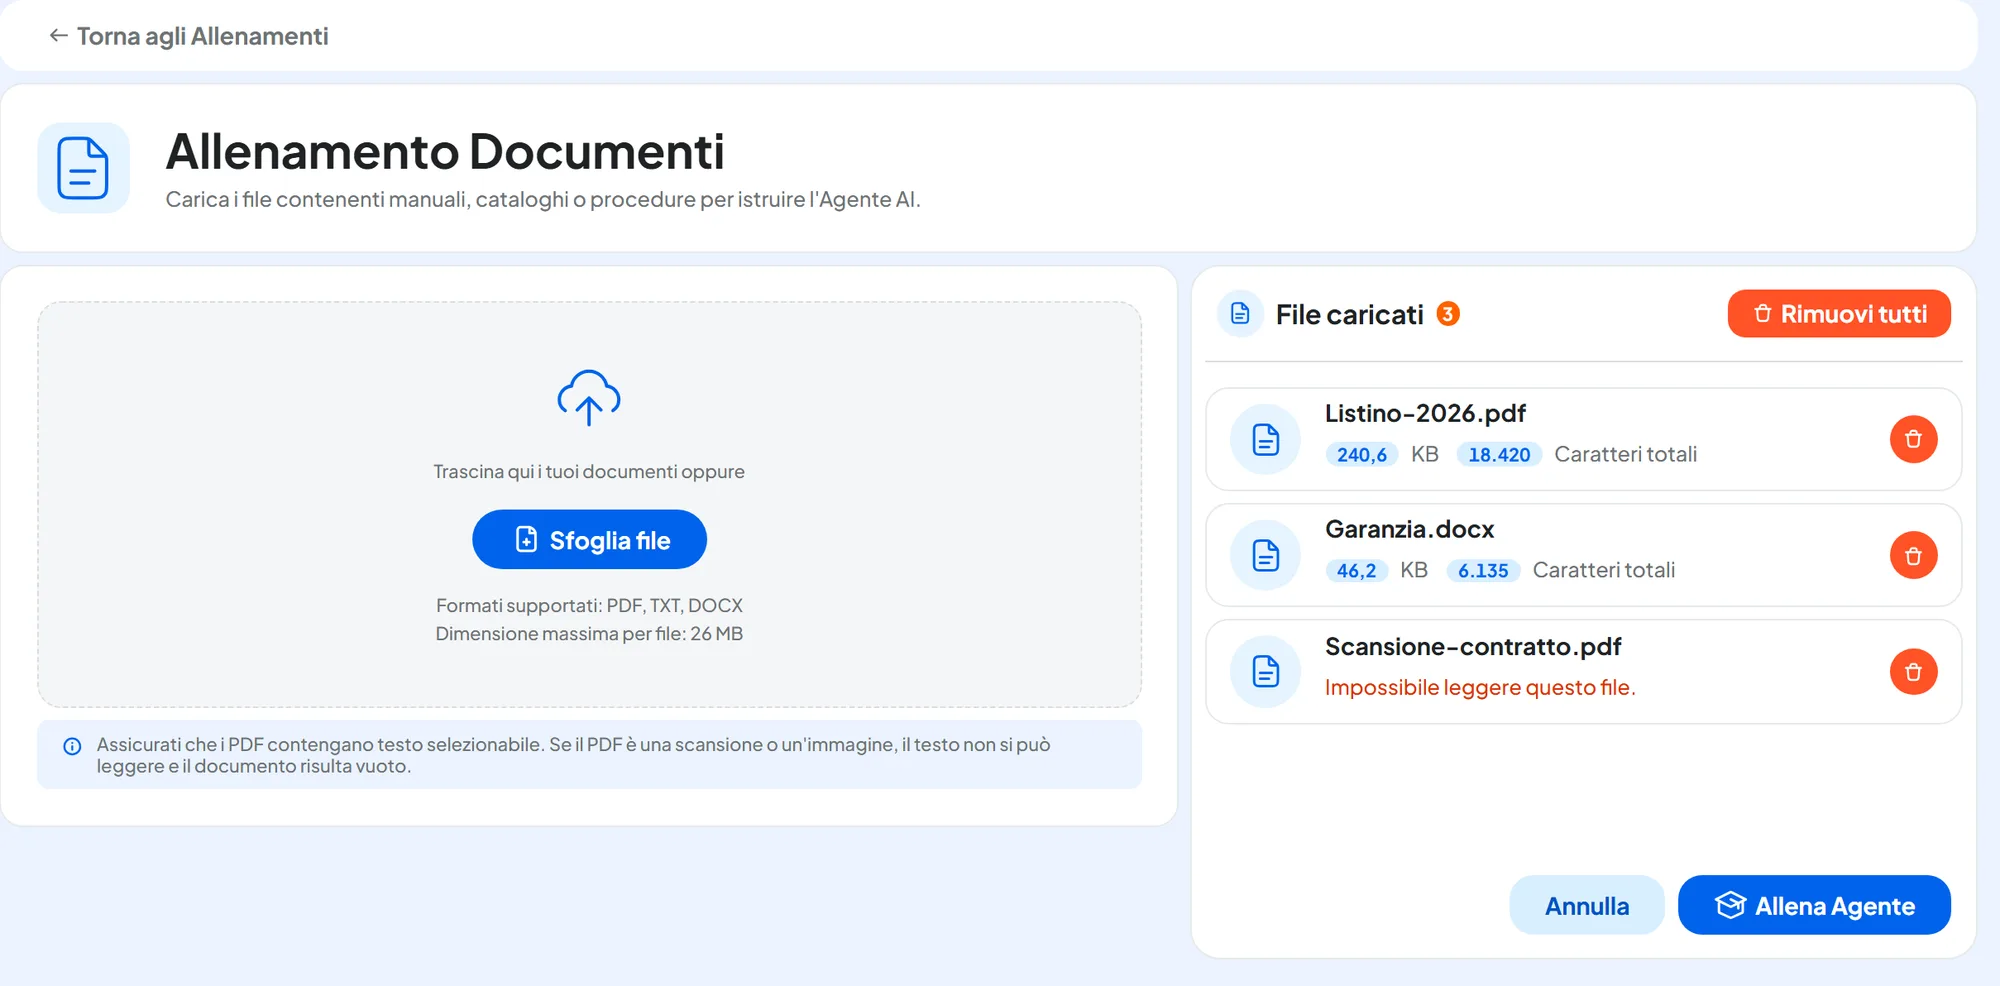Click the 'File caricati' heading
2000x986 pixels.
coord(1349,315)
